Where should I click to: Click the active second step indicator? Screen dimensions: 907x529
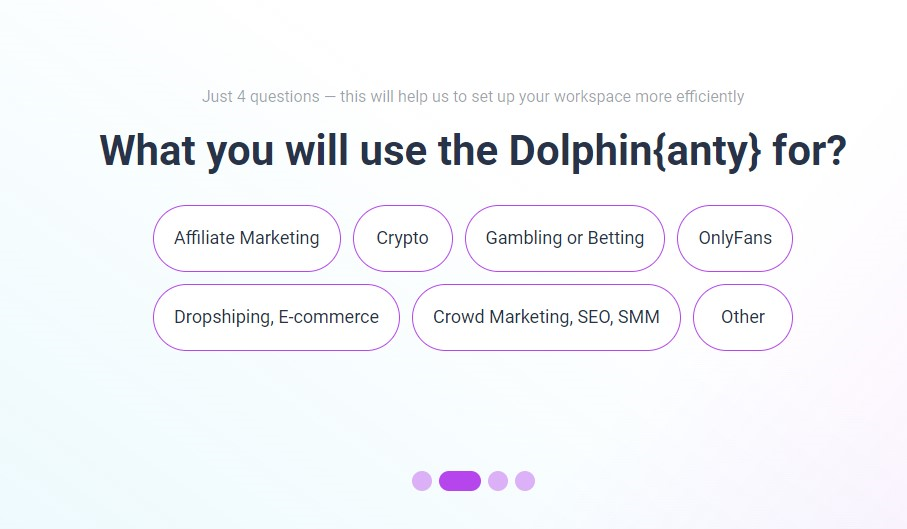click(x=460, y=481)
